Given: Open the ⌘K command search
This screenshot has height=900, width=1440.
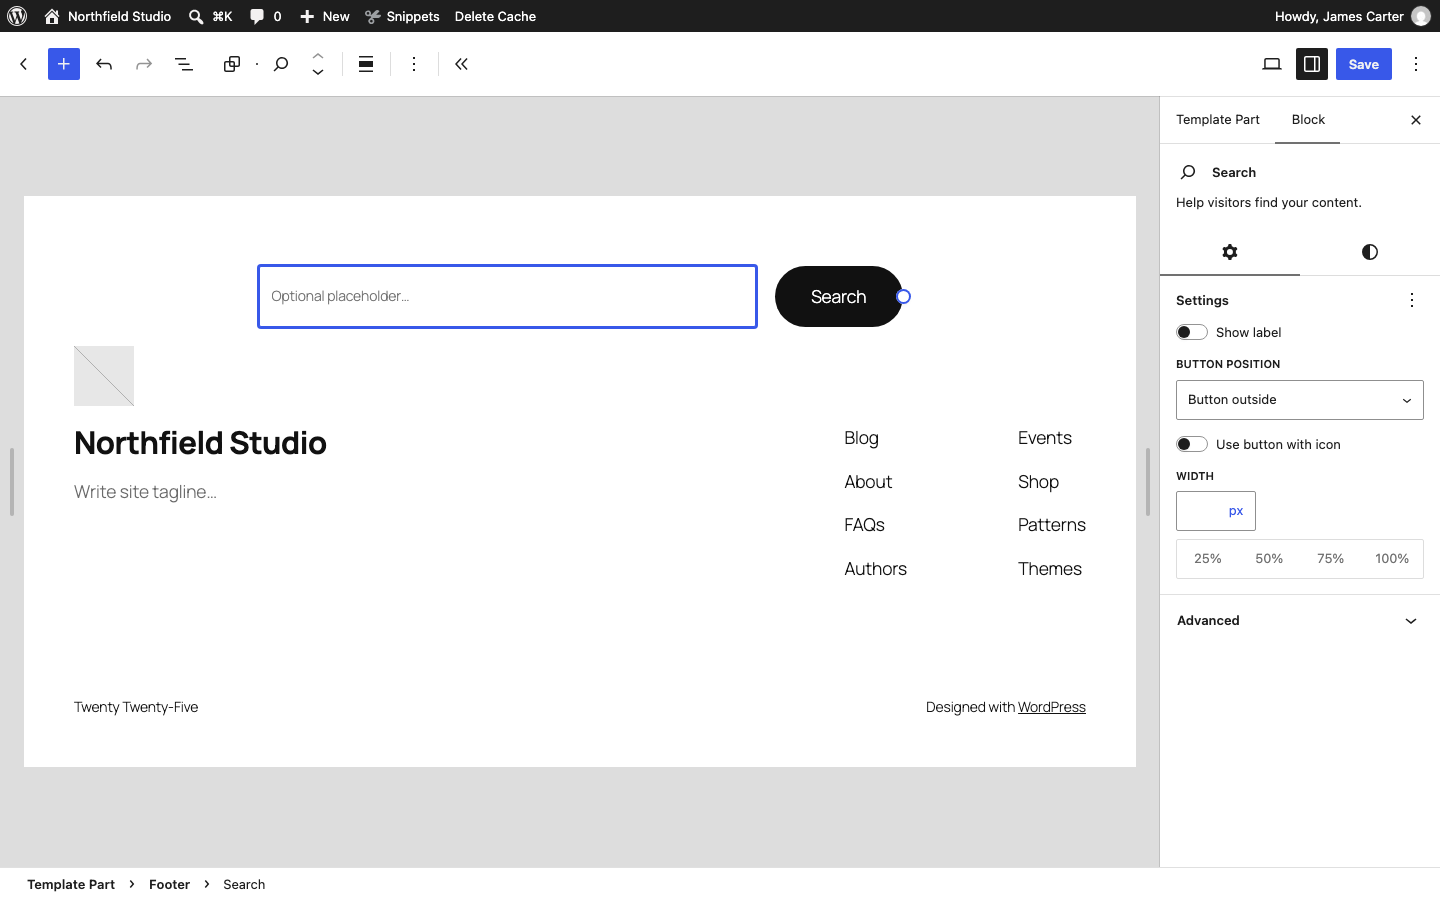Looking at the screenshot, I should coord(211,16).
